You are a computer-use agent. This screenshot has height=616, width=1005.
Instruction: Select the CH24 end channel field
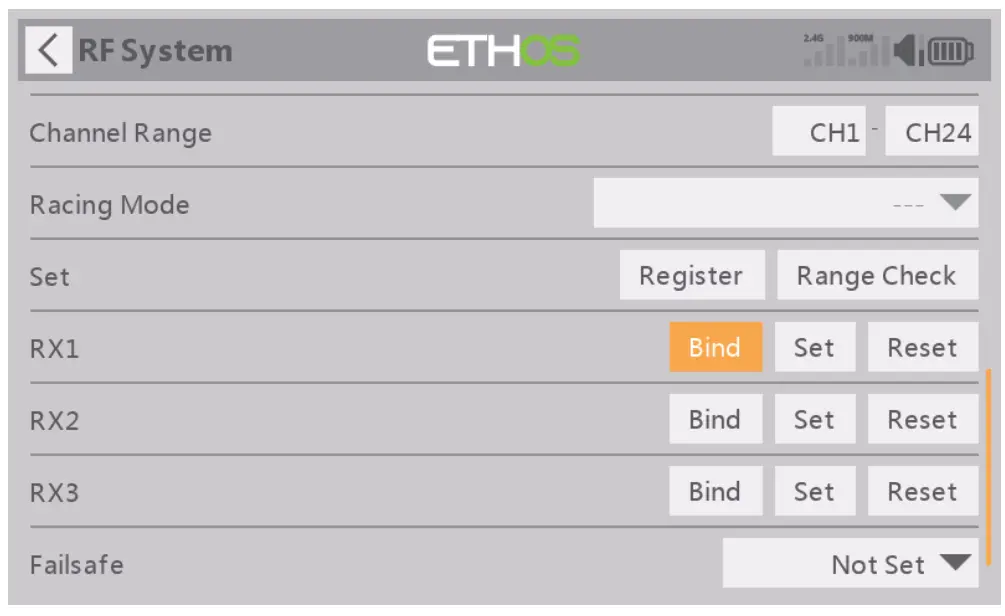932,133
